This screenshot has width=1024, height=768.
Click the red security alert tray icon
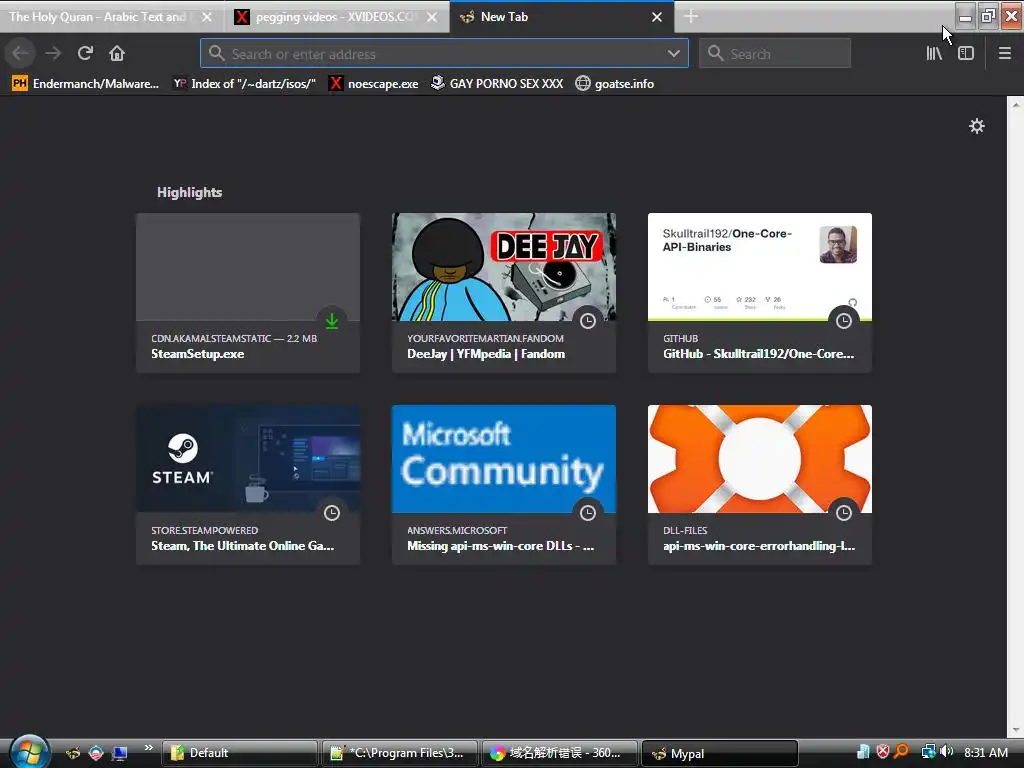click(x=883, y=752)
